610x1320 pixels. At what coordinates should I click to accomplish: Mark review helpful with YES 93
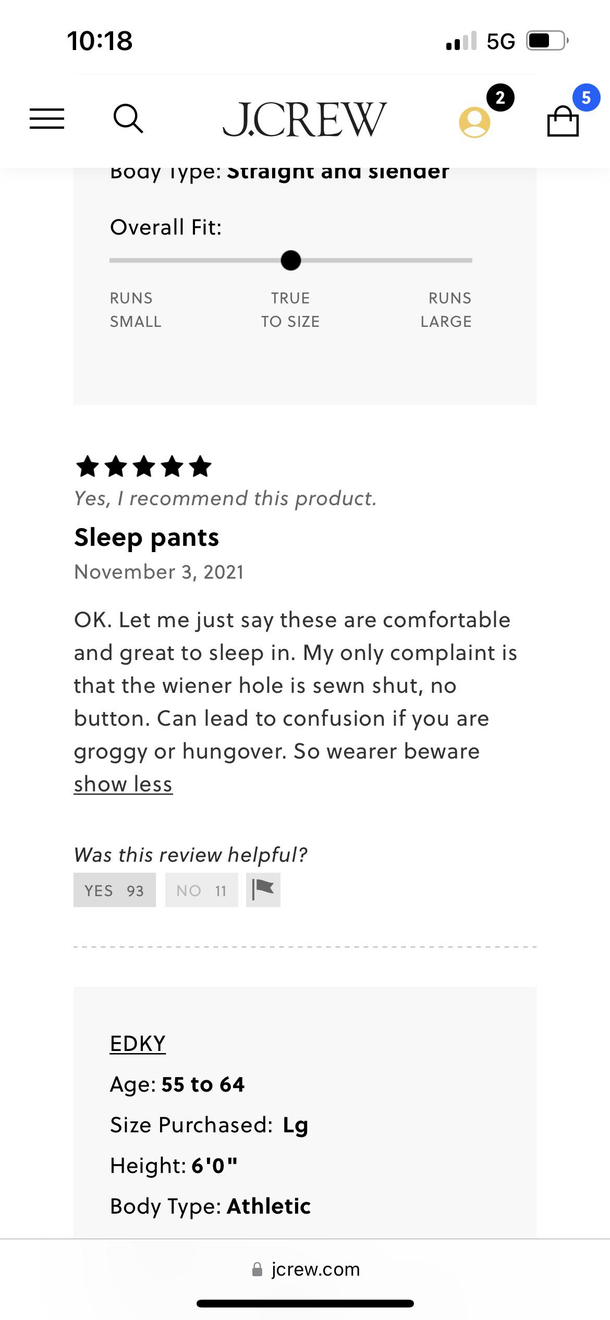(114, 890)
